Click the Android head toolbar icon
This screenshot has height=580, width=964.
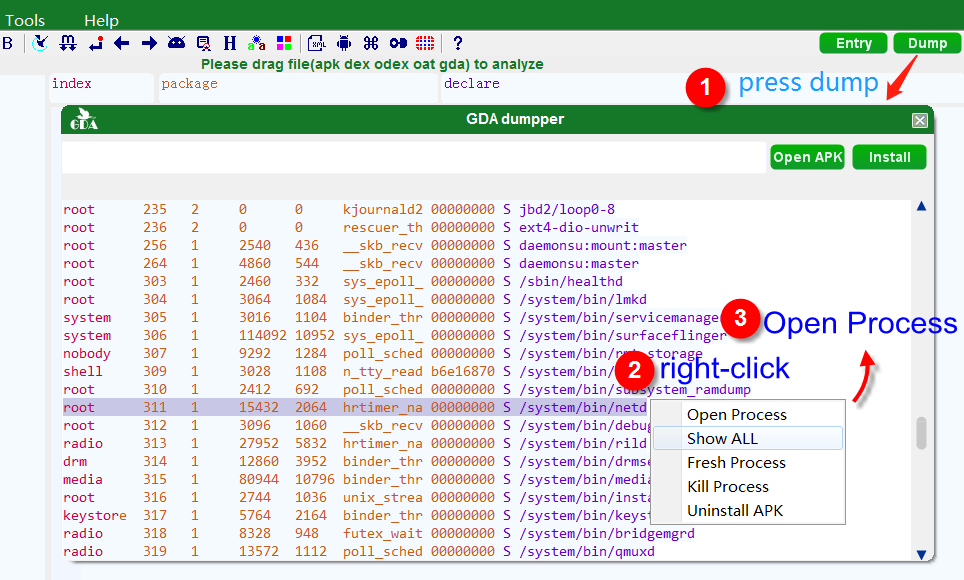(176, 43)
